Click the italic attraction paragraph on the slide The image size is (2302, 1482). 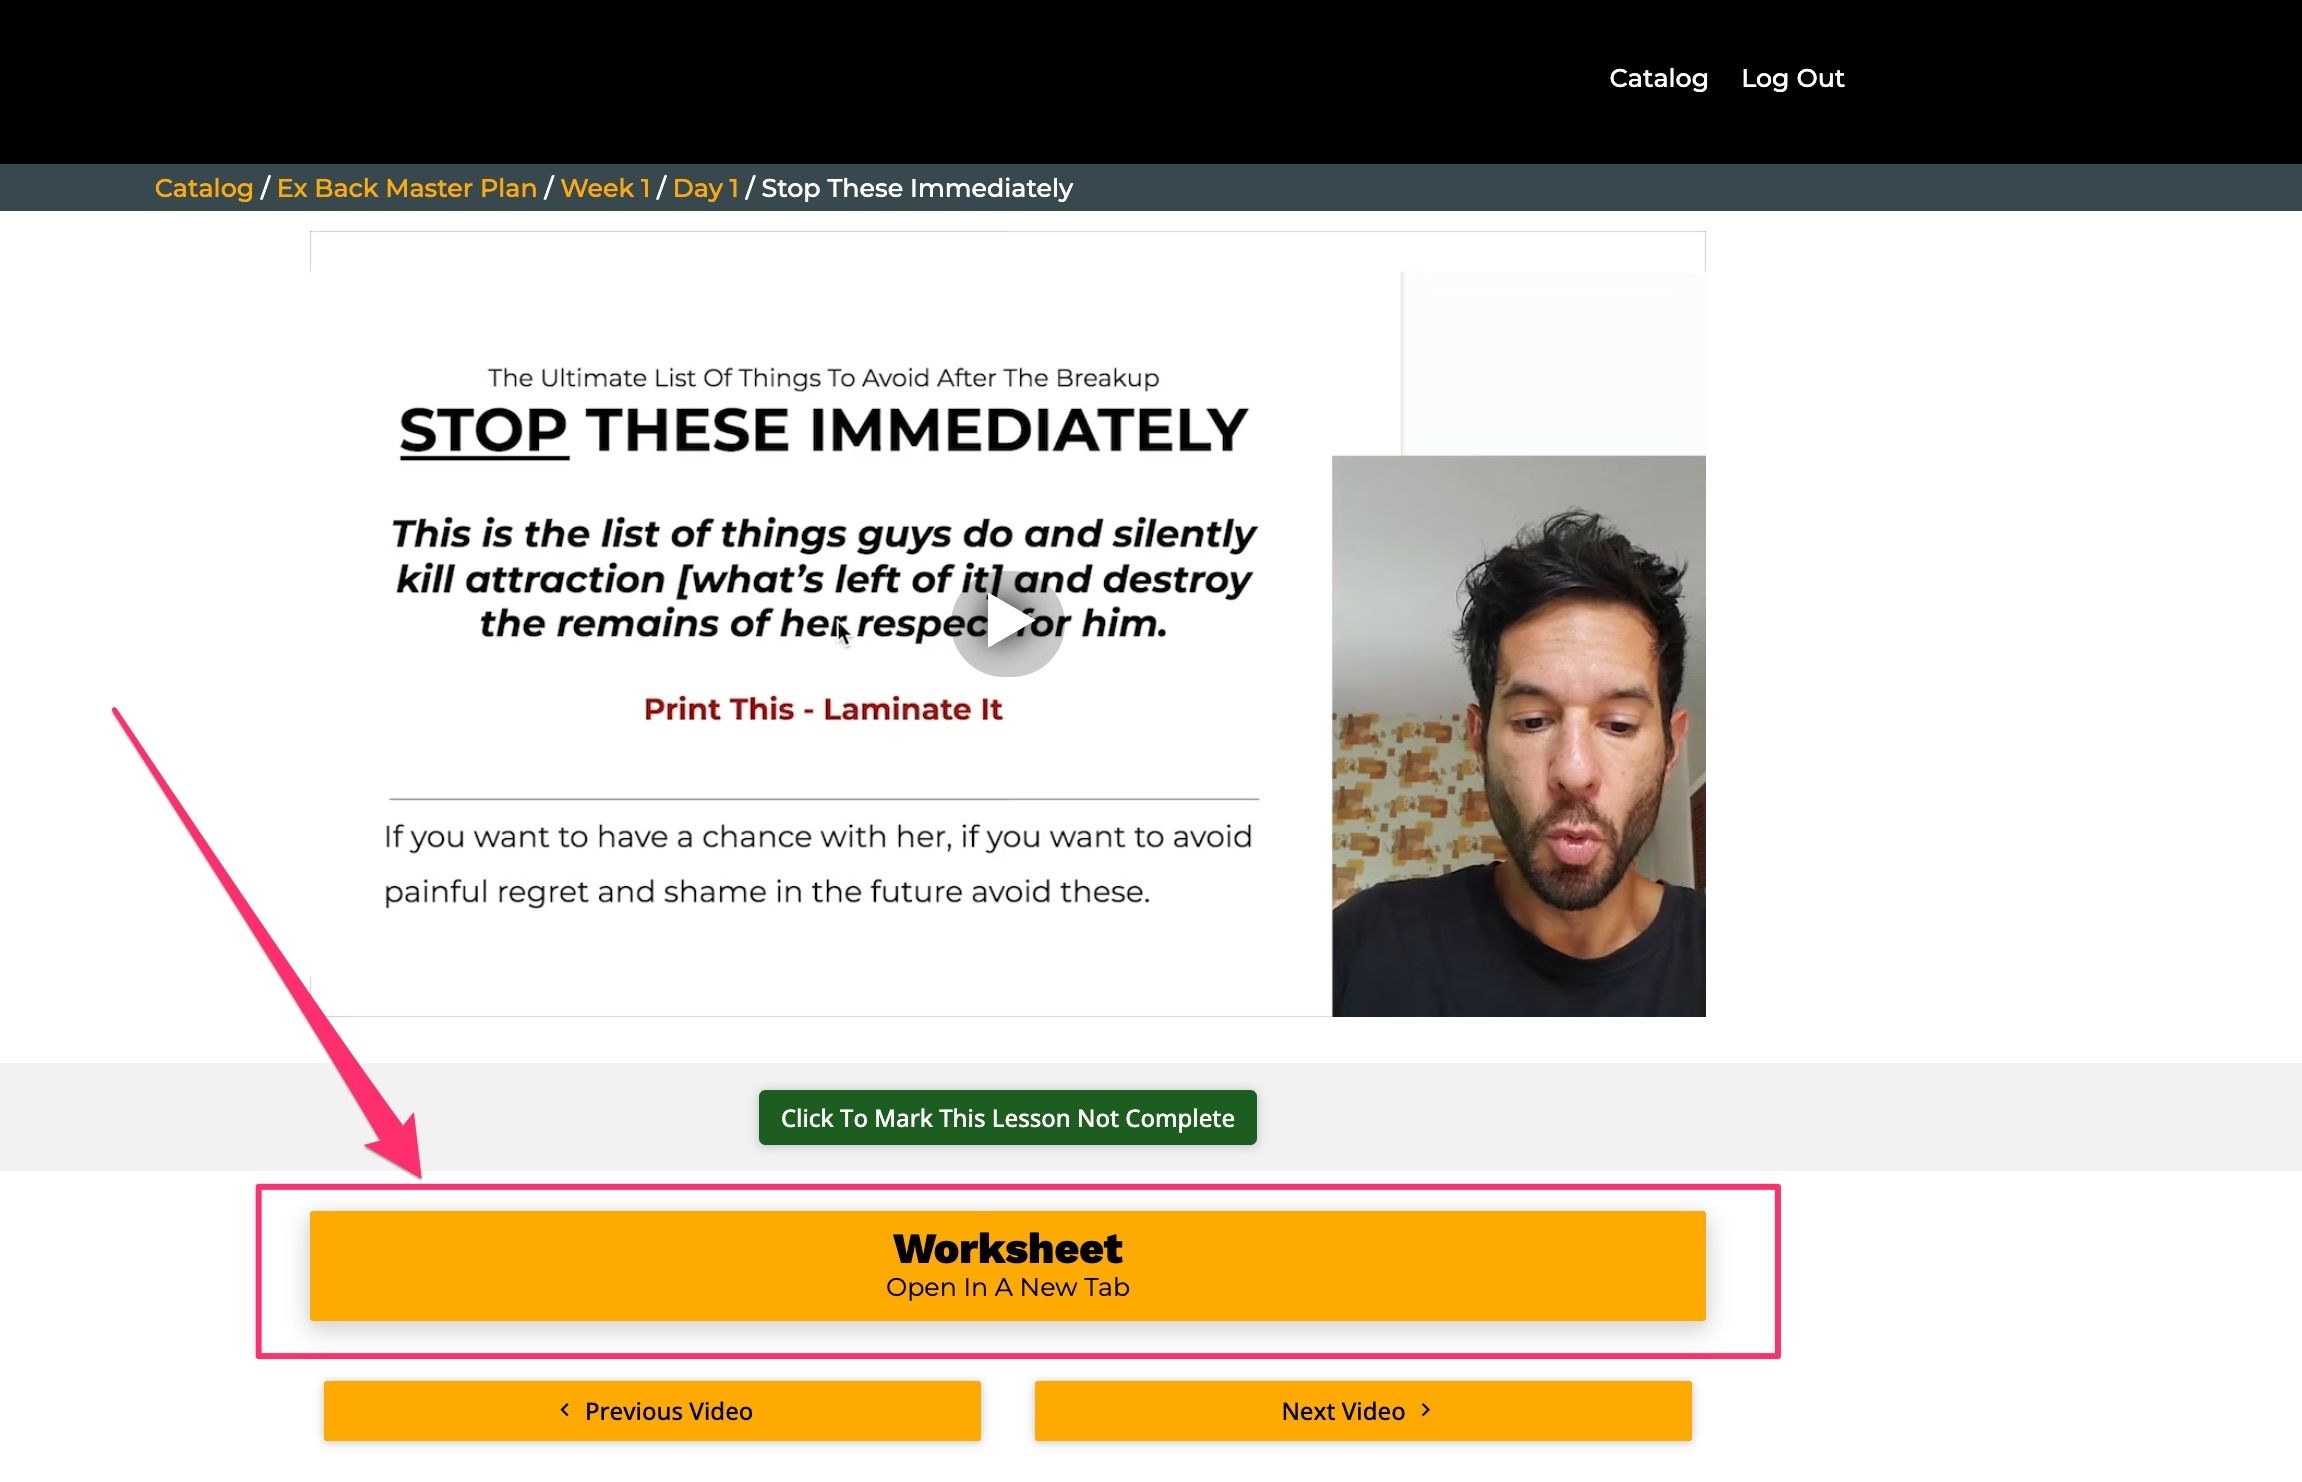point(823,578)
